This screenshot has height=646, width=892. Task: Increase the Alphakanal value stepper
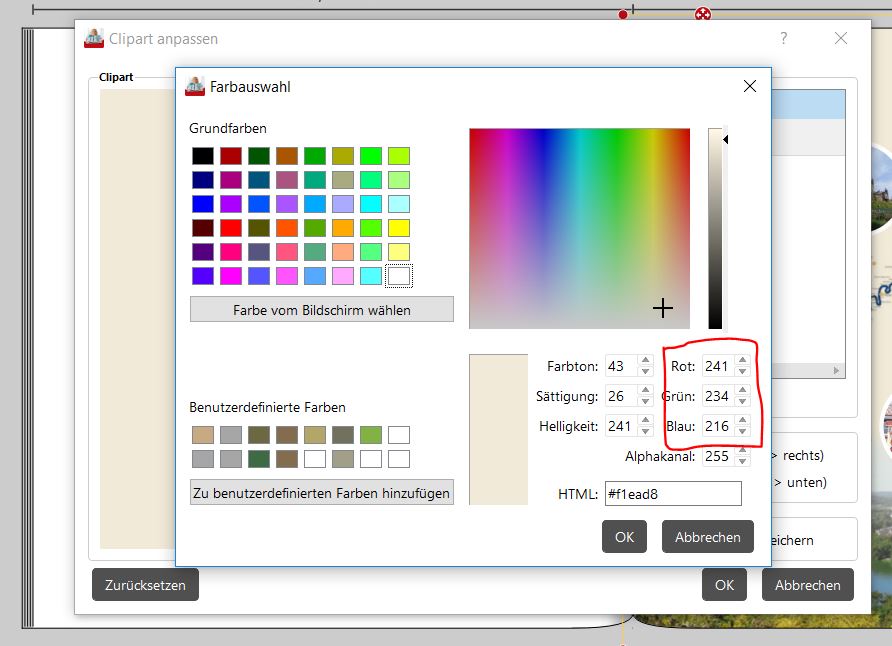tap(742, 451)
